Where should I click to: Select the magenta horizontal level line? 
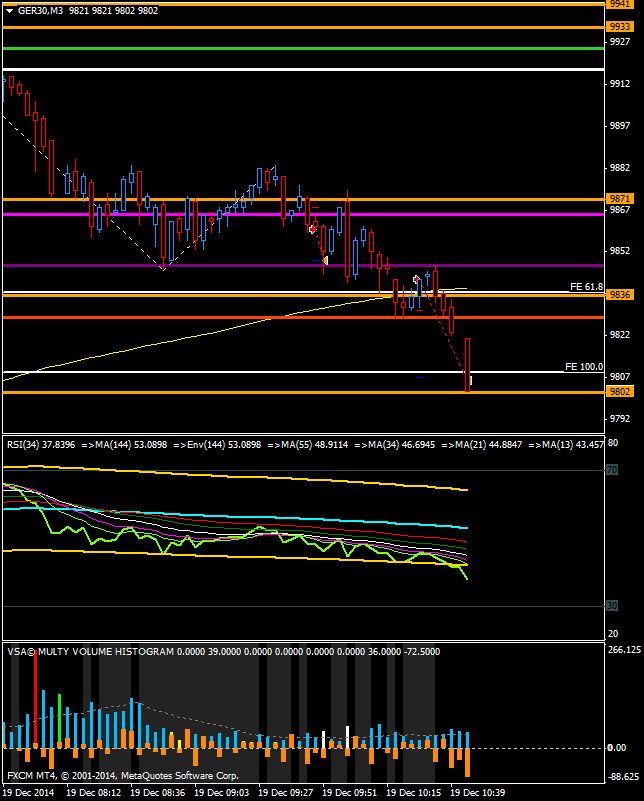300,214
